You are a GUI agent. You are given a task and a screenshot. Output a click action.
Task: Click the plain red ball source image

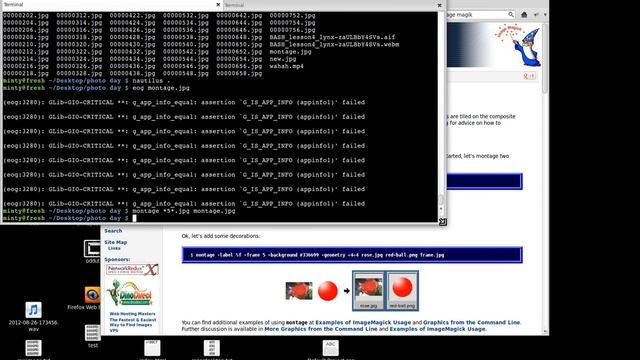tap(327, 291)
